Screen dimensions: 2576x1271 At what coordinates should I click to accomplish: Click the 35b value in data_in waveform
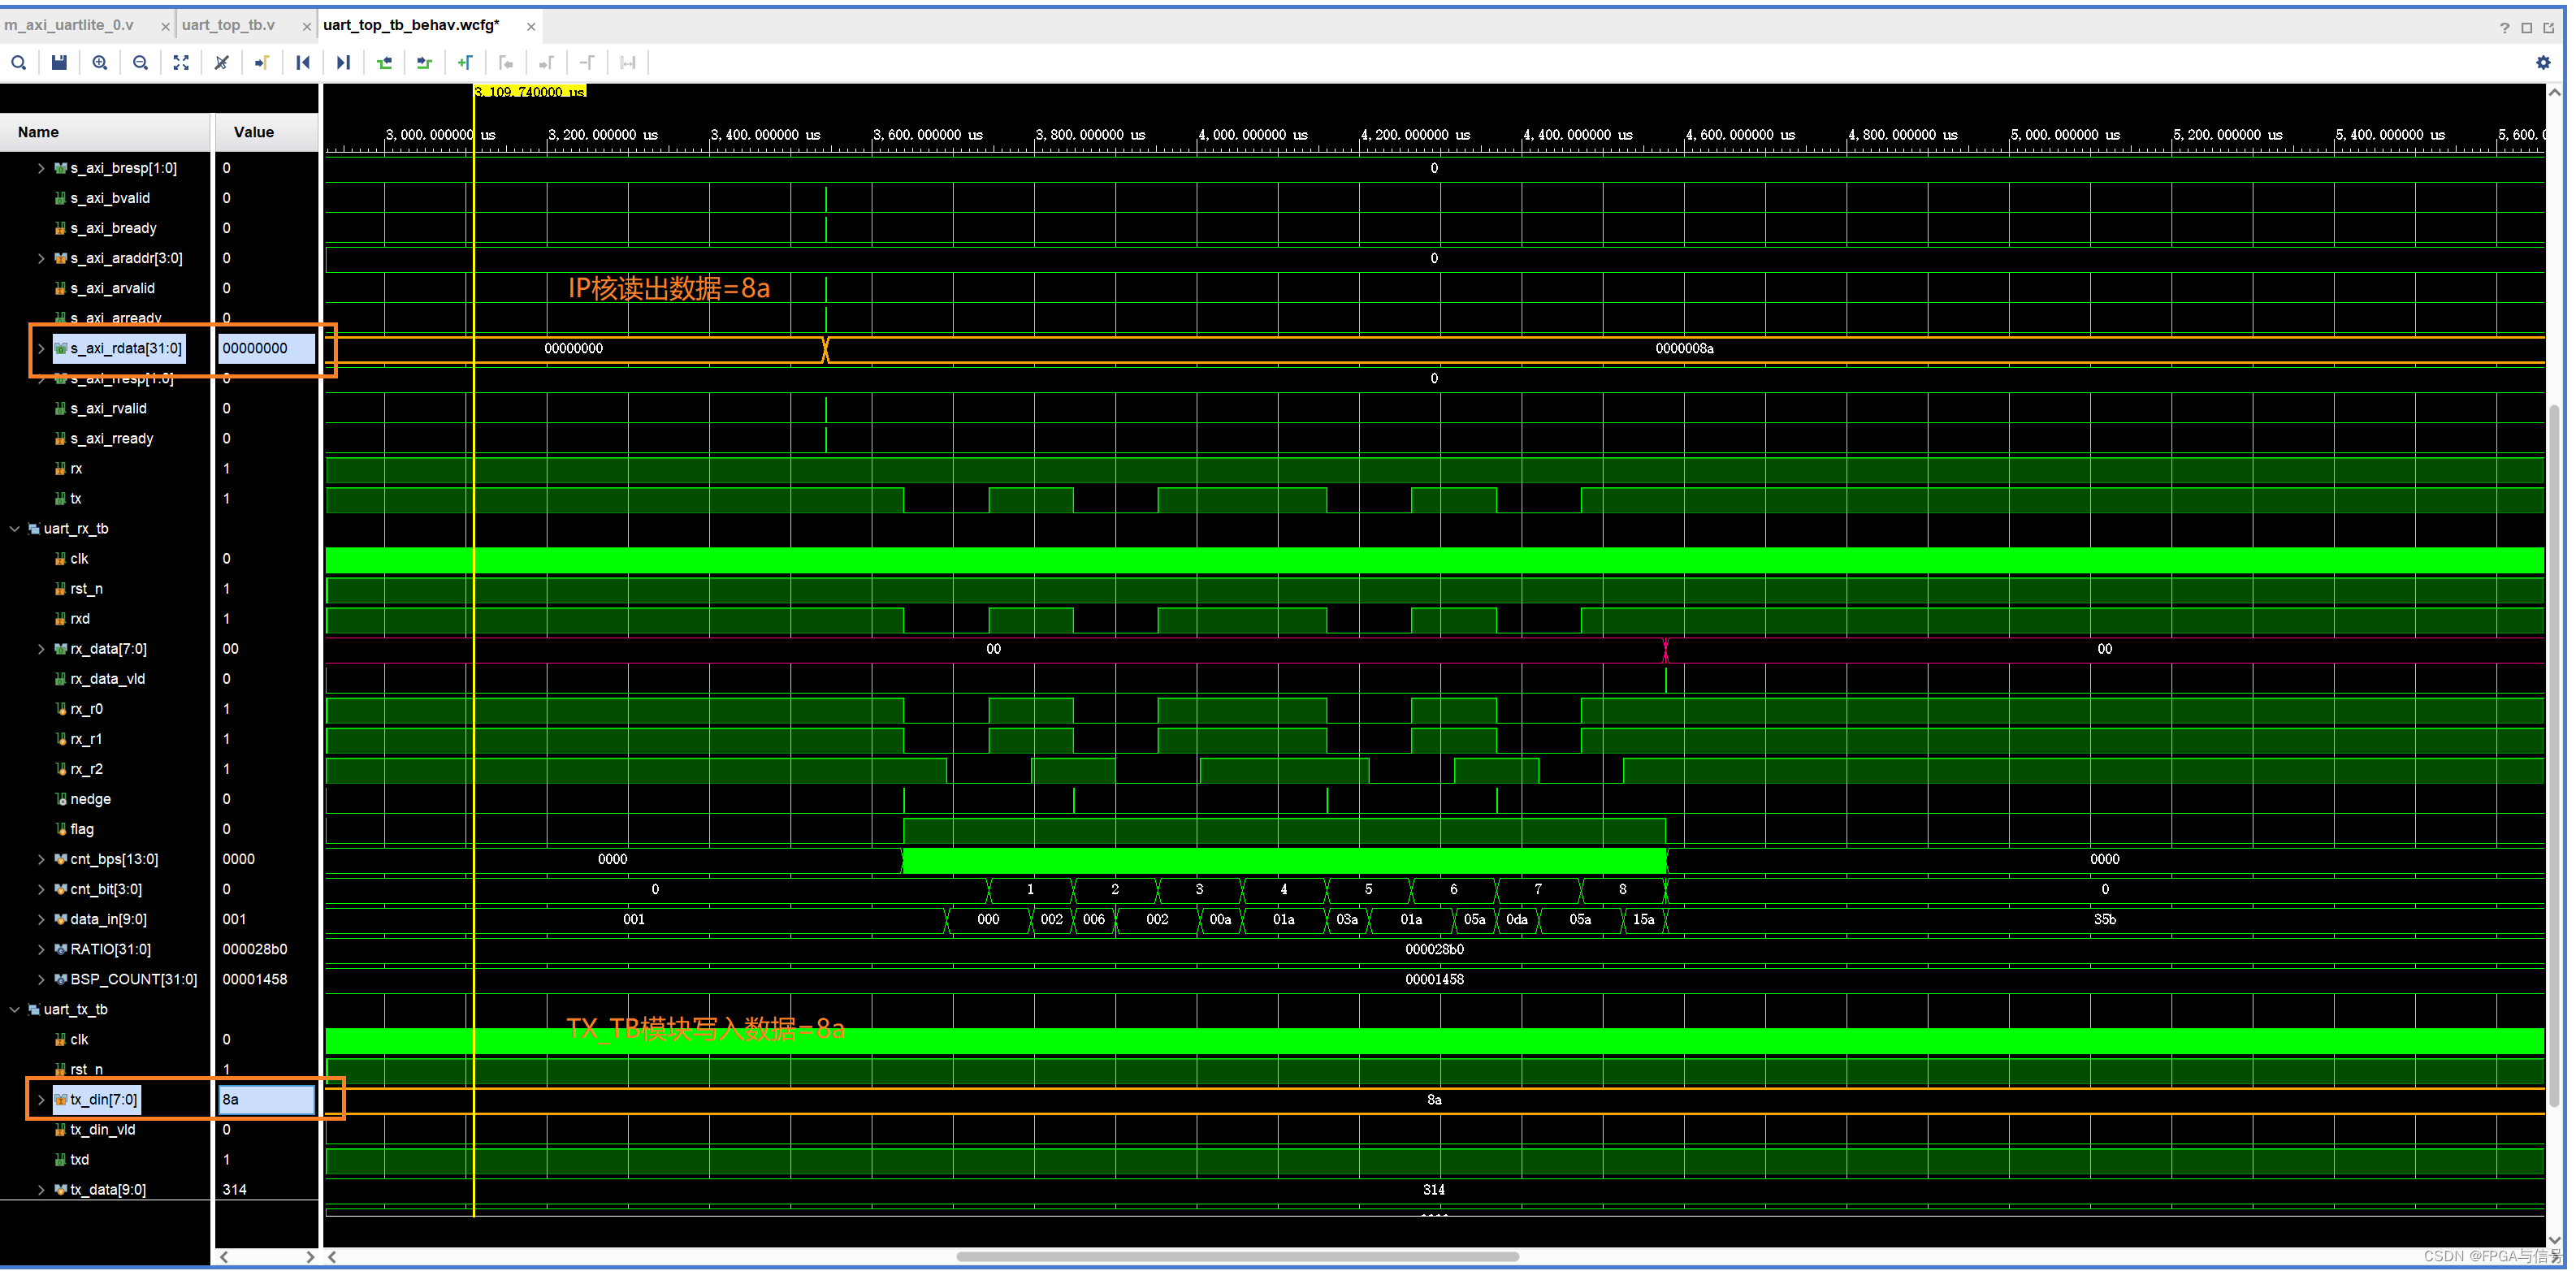click(2104, 919)
